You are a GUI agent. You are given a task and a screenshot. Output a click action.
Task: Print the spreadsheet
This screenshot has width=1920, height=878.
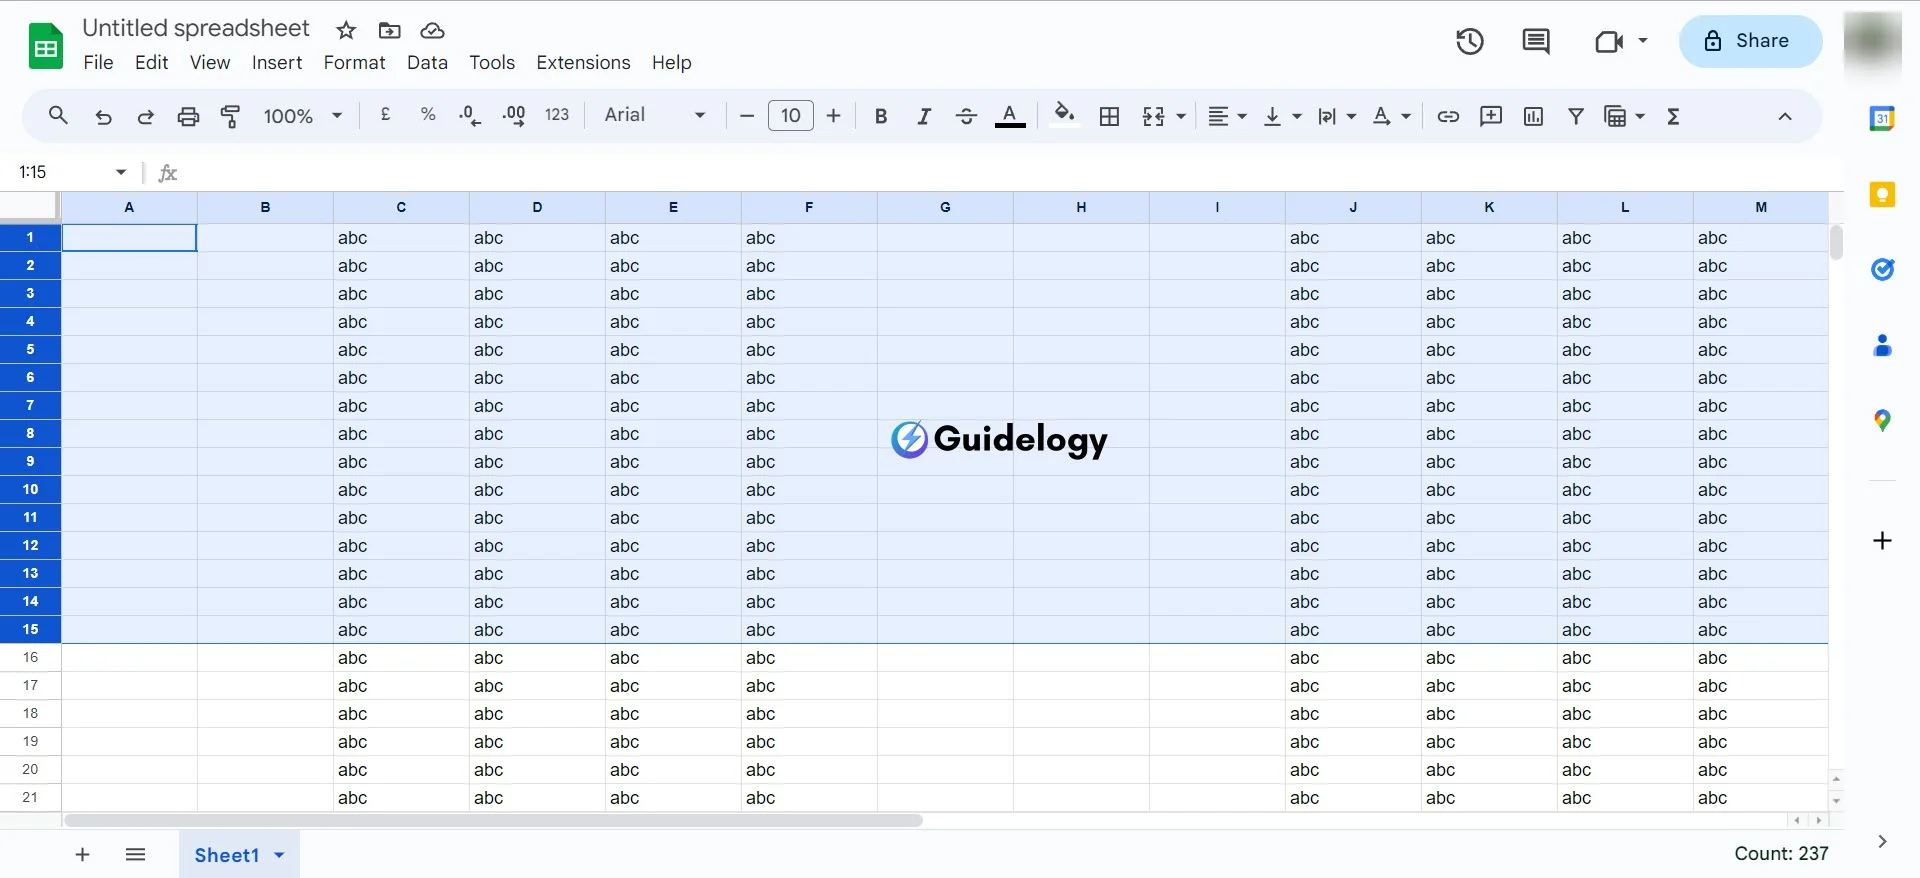(x=188, y=116)
